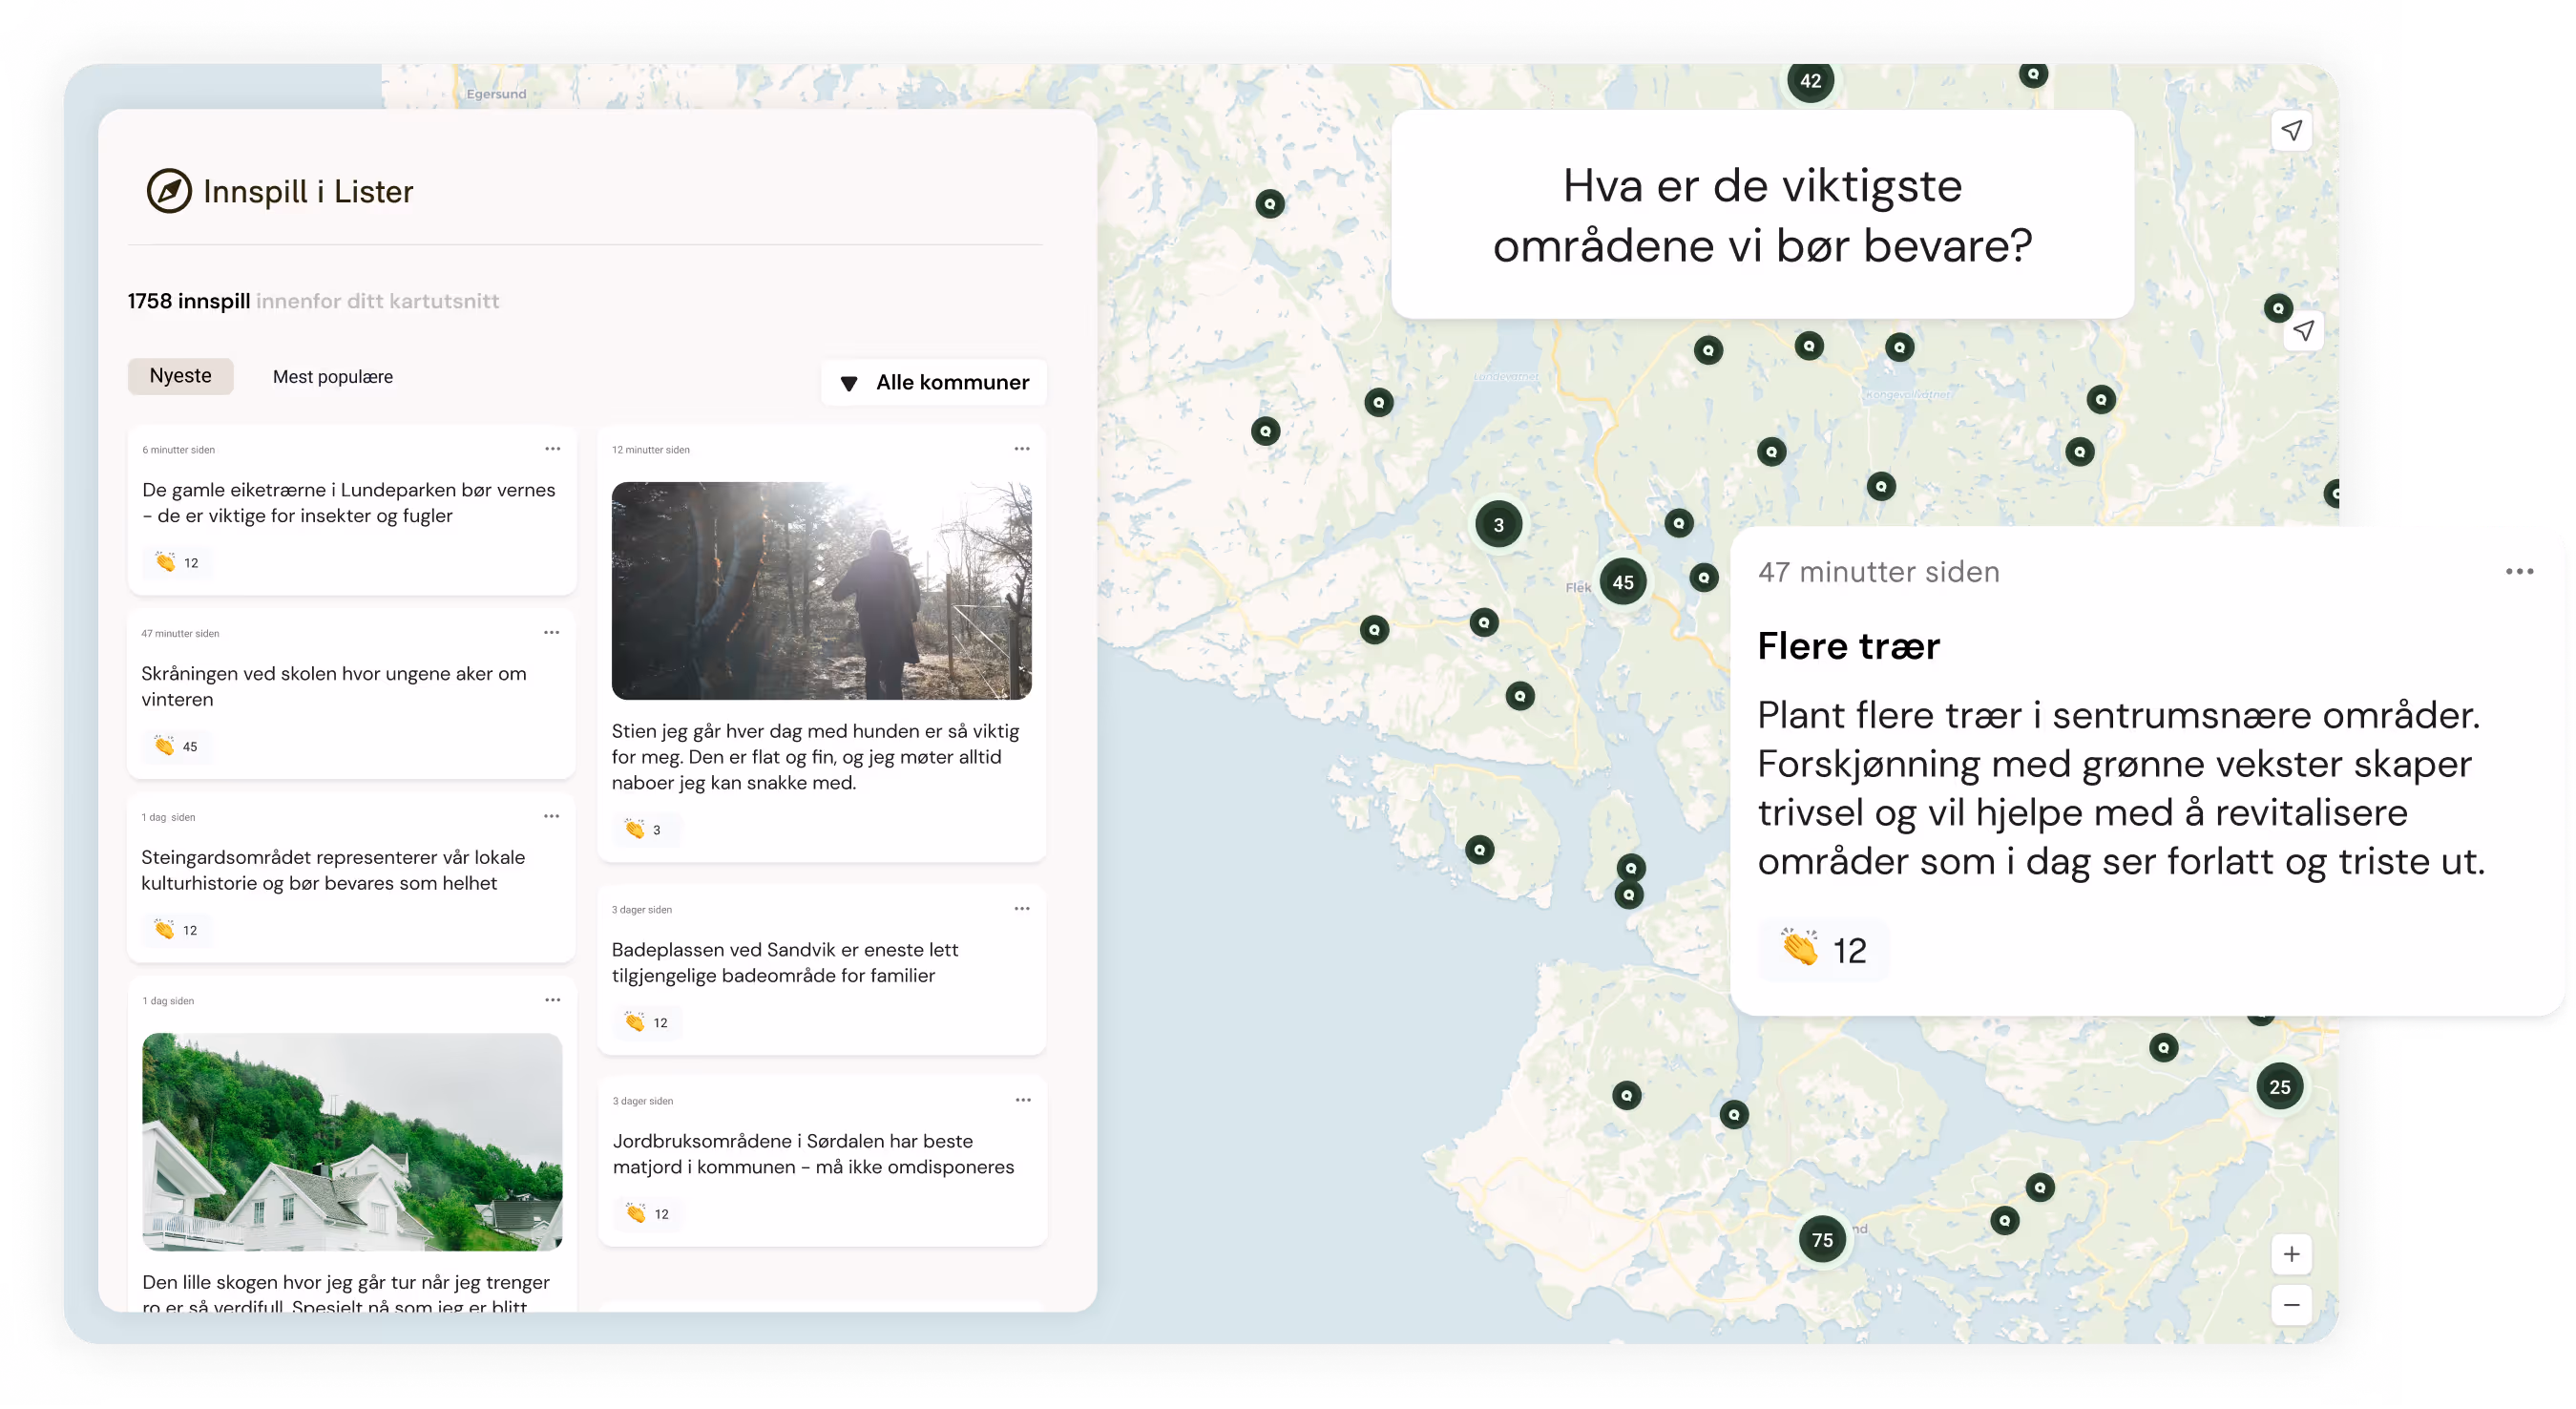Applaud the Badeplassen ved Sandvik post
The height and width of the screenshot is (1409, 2576).
(635, 1022)
